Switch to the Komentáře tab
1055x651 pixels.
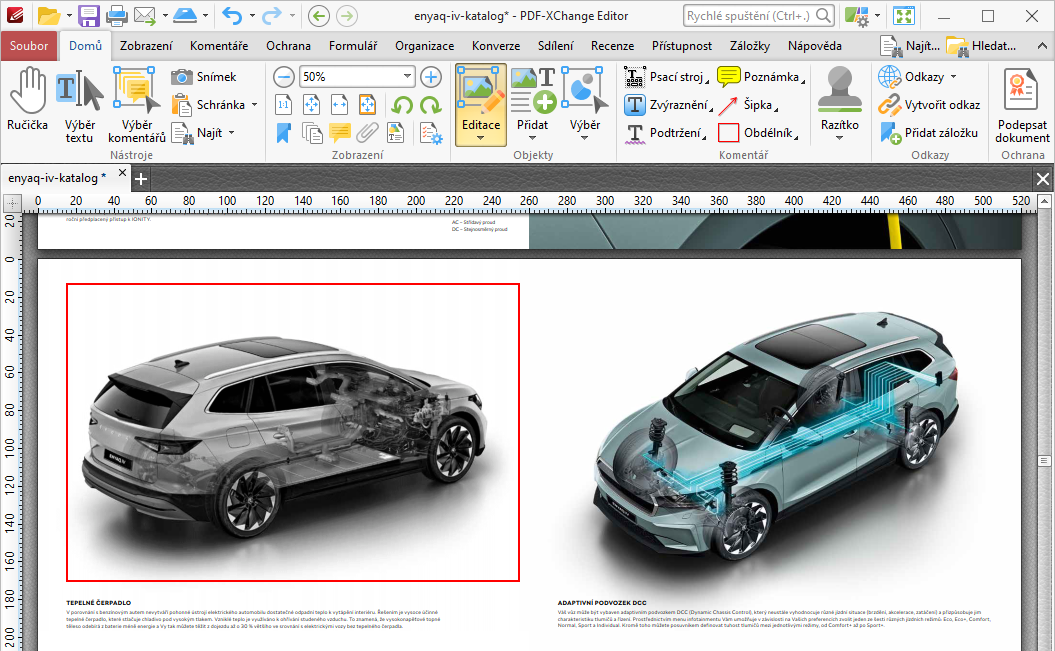[219, 46]
